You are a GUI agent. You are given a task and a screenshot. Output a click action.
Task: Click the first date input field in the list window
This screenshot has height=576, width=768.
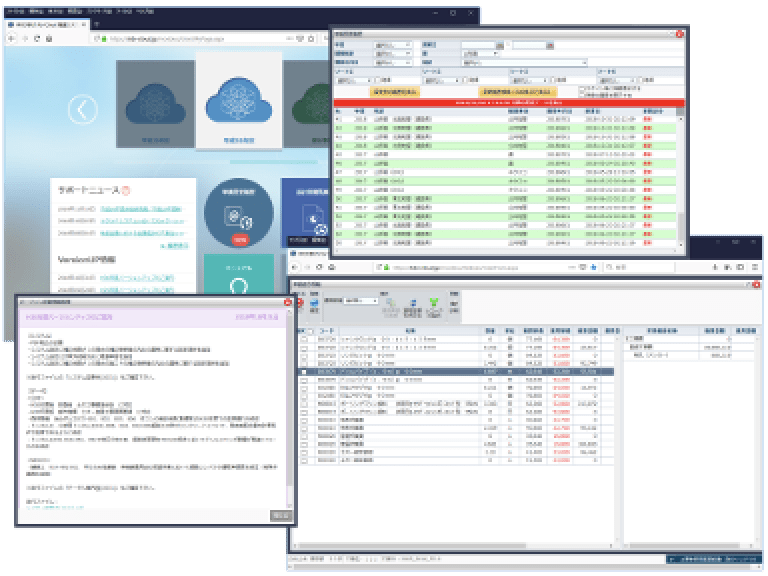click(479, 45)
